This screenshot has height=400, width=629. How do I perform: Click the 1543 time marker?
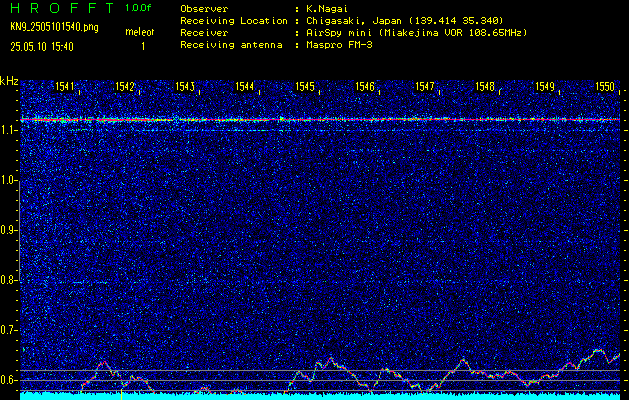tap(185, 86)
